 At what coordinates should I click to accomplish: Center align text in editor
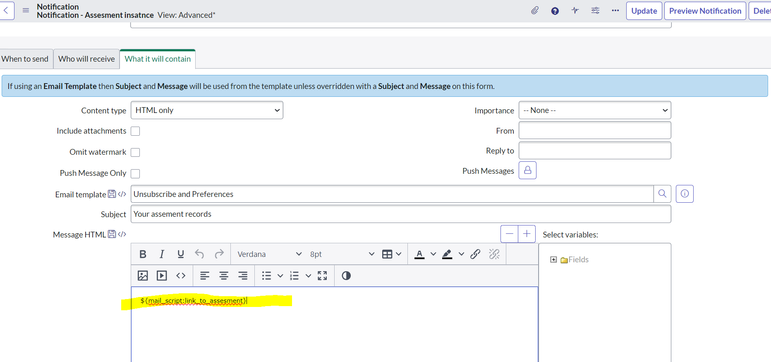click(x=224, y=275)
